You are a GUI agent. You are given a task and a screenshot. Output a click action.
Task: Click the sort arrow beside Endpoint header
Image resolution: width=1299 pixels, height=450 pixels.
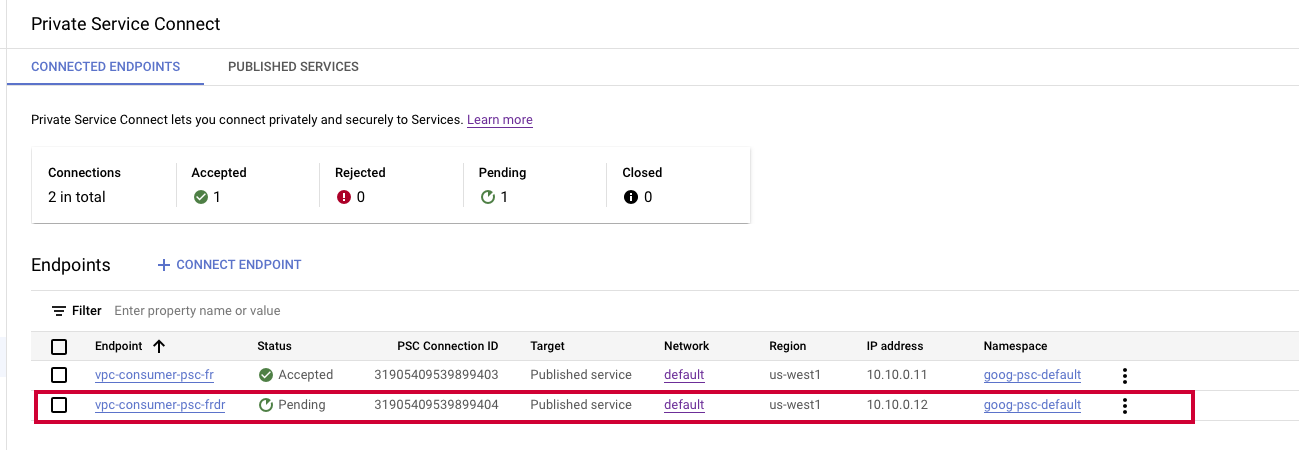(158, 346)
